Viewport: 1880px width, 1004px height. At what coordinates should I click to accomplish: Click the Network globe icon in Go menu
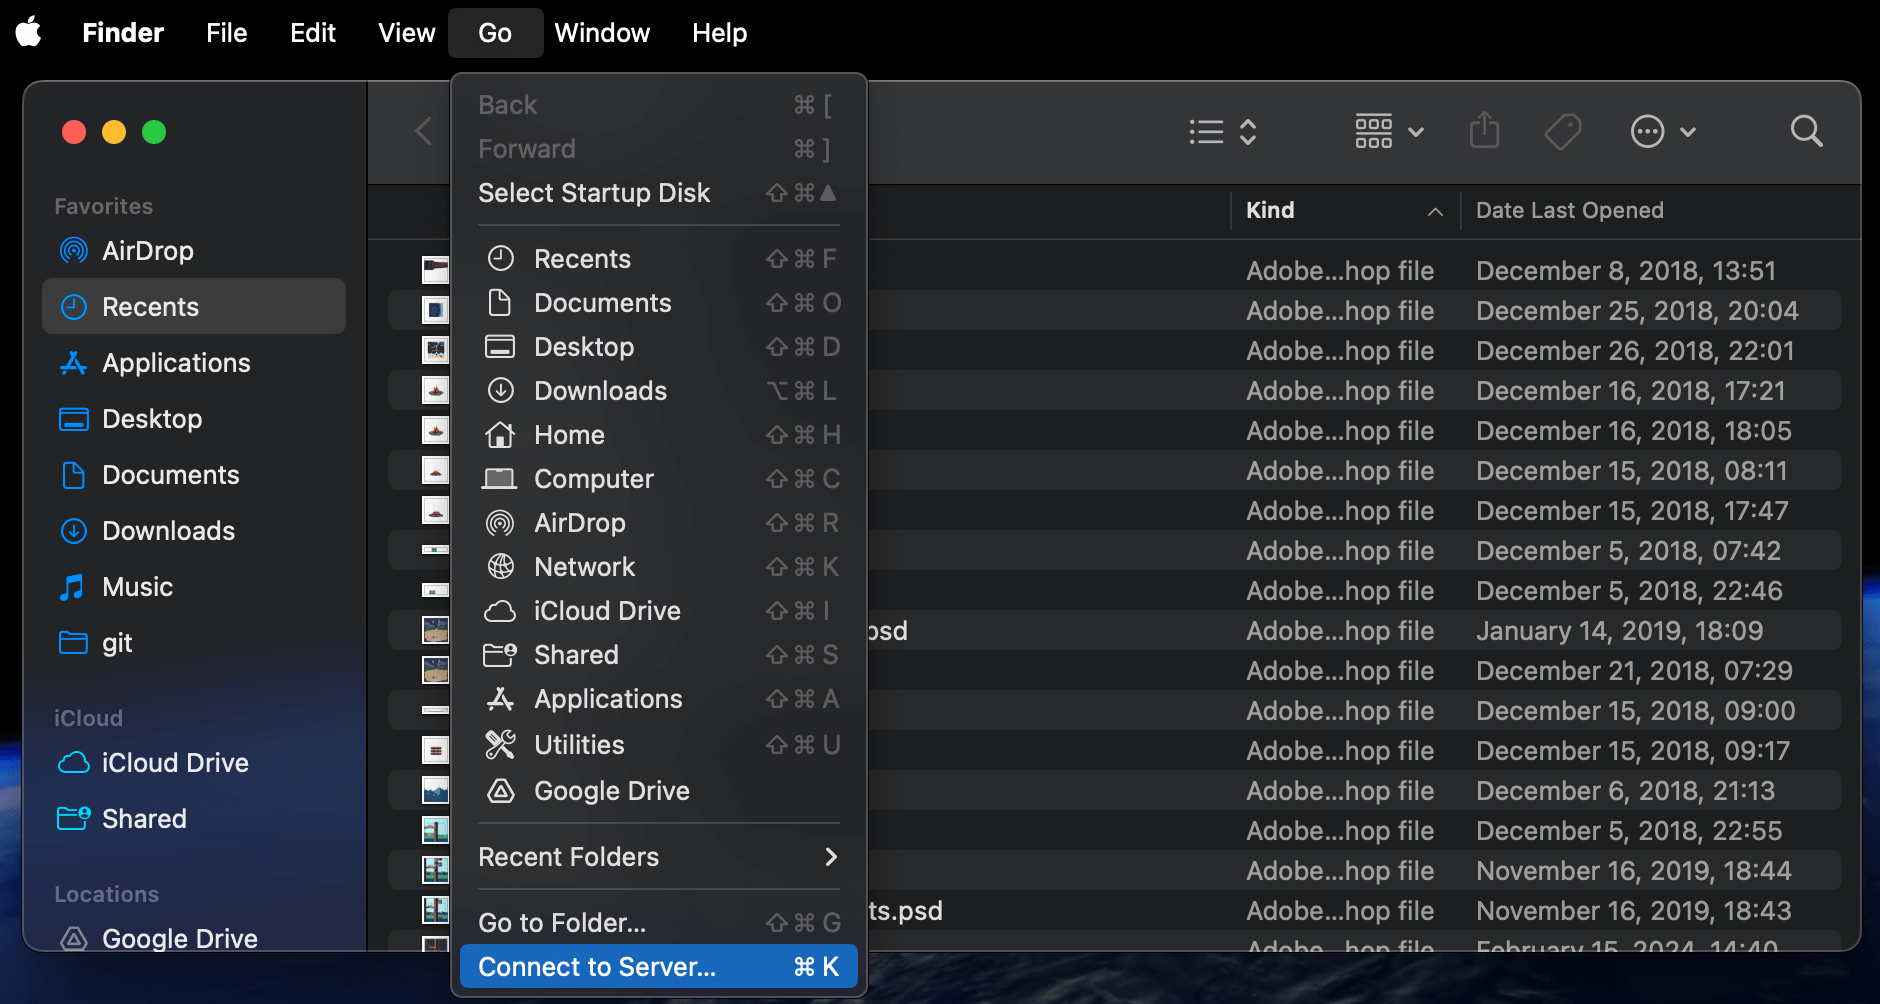tap(500, 566)
